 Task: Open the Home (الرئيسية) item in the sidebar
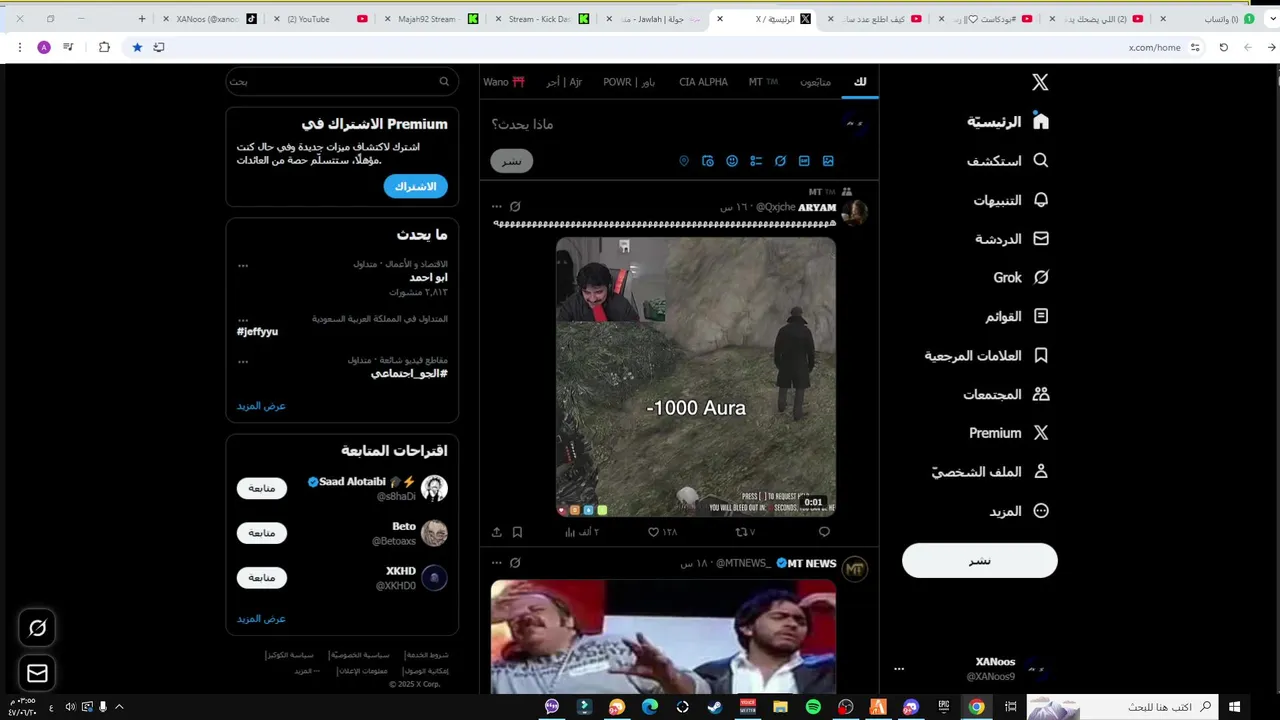(1007, 122)
